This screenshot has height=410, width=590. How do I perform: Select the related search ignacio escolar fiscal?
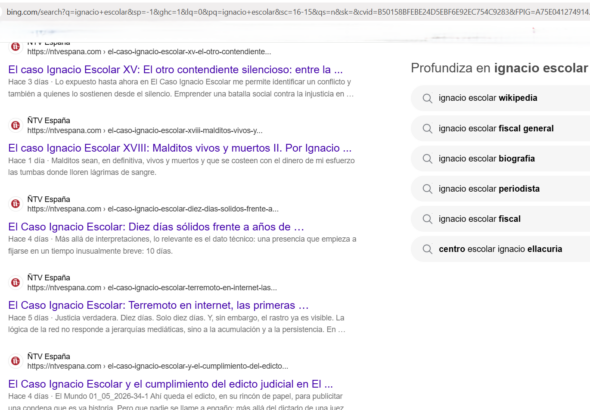[x=479, y=219]
